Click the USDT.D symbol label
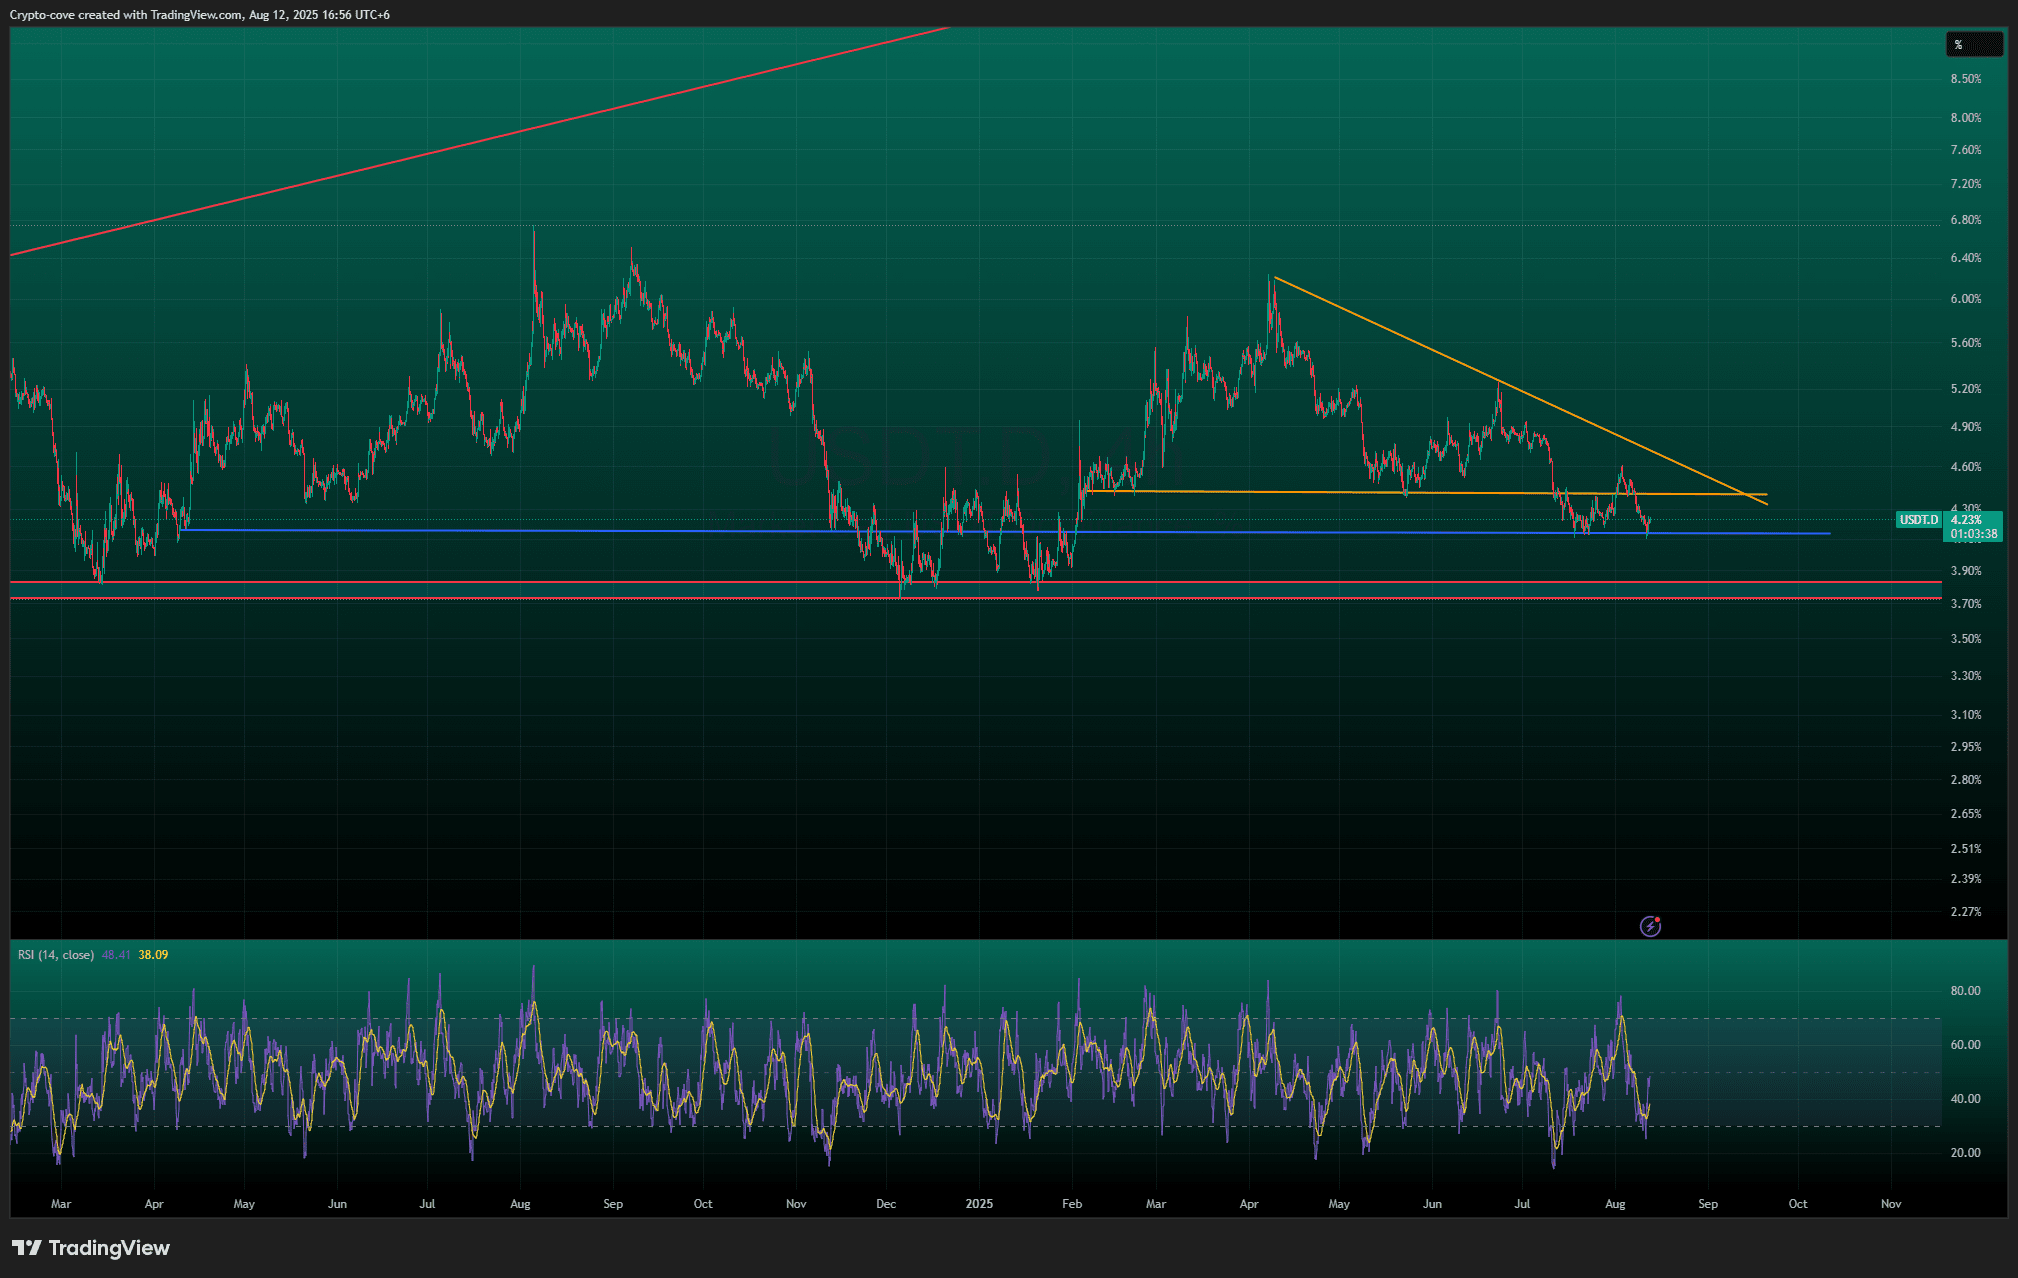The width and height of the screenshot is (2018, 1278). (1918, 520)
